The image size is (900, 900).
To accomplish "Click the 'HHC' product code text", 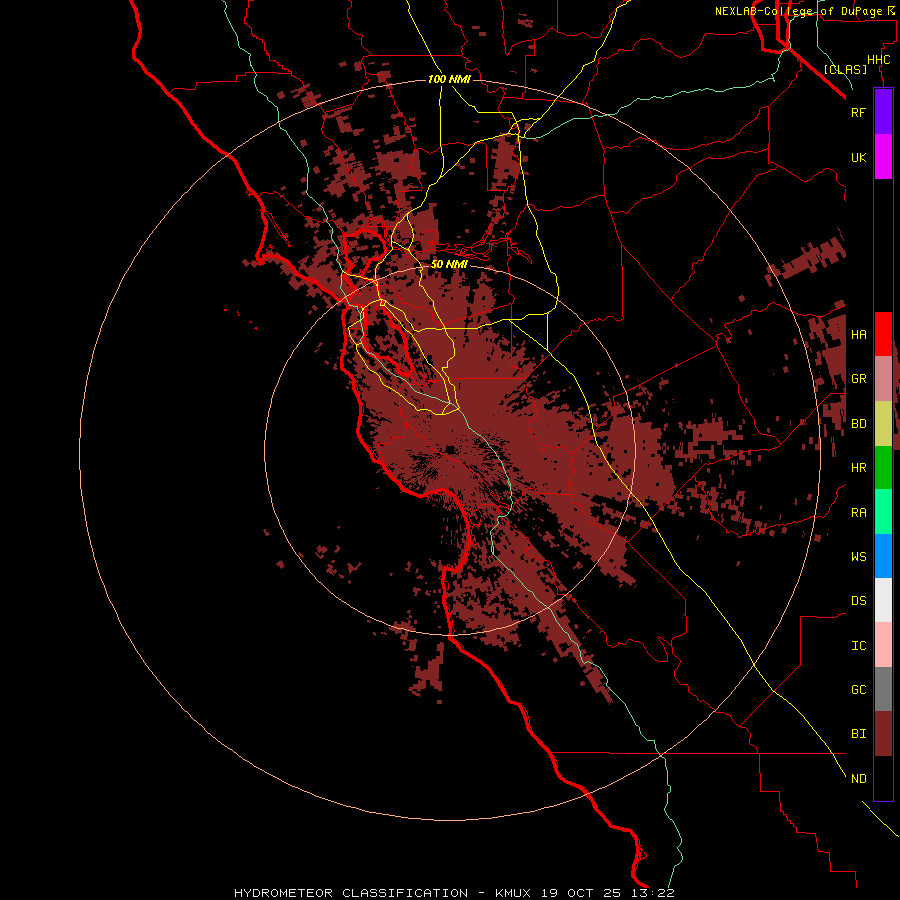I will click(878, 60).
